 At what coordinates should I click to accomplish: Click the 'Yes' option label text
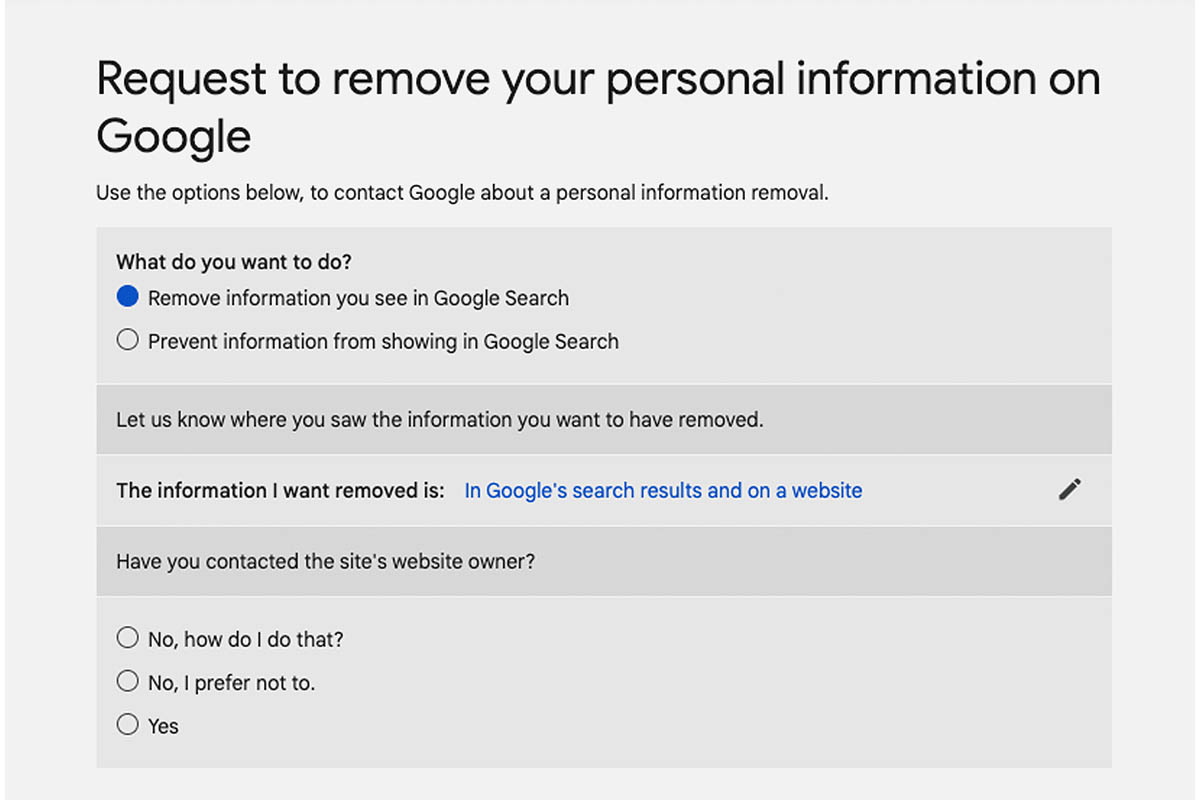163,727
